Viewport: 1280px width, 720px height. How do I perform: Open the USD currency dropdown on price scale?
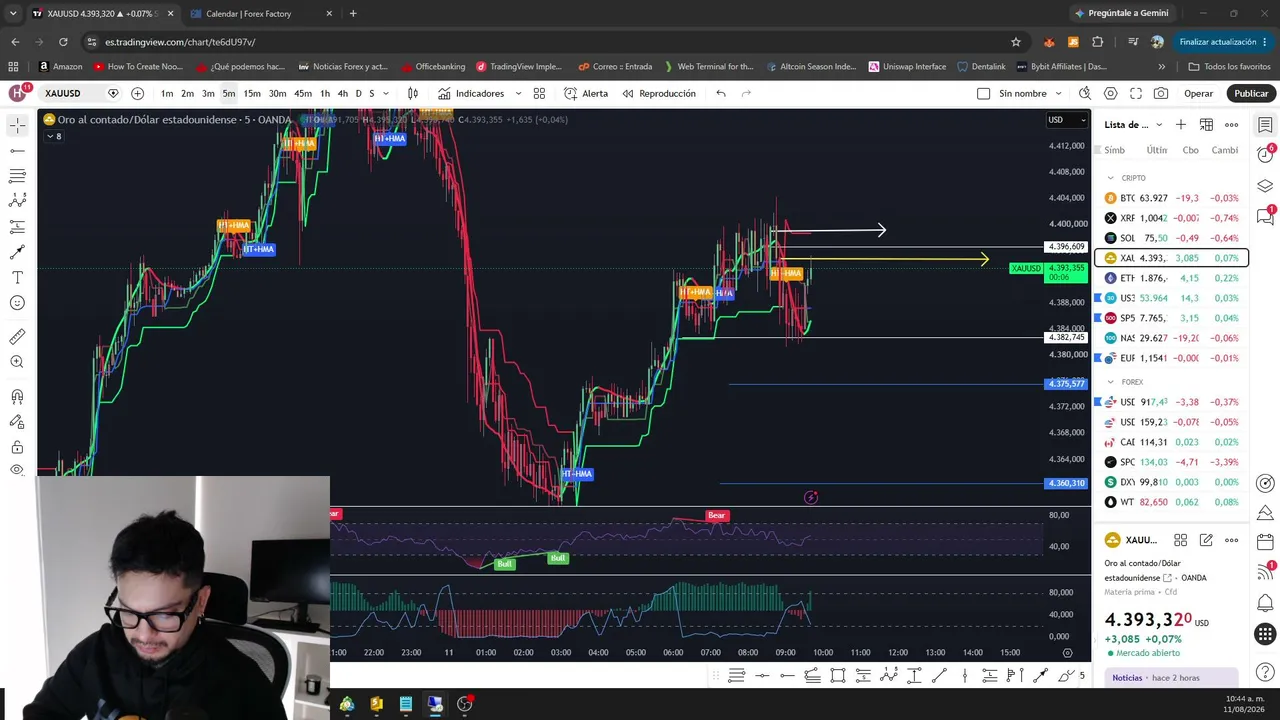[x=1066, y=120]
